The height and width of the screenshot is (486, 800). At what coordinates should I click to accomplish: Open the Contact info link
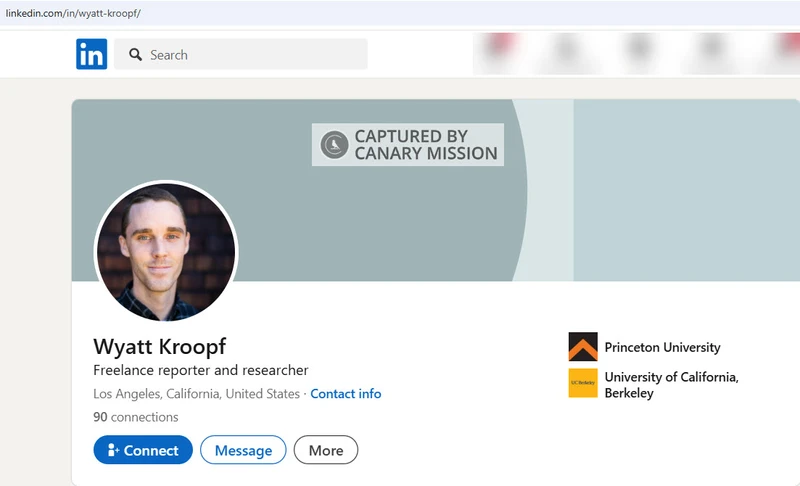click(x=345, y=394)
